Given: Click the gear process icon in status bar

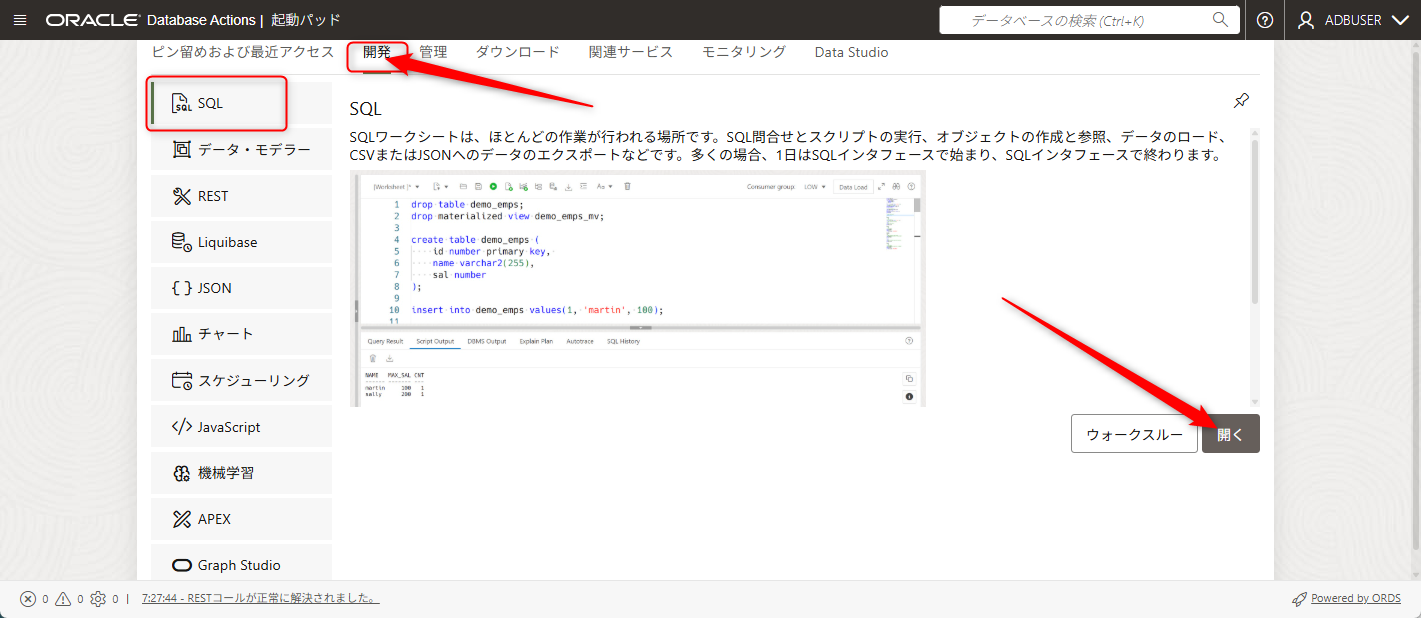Looking at the screenshot, I should point(98,599).
